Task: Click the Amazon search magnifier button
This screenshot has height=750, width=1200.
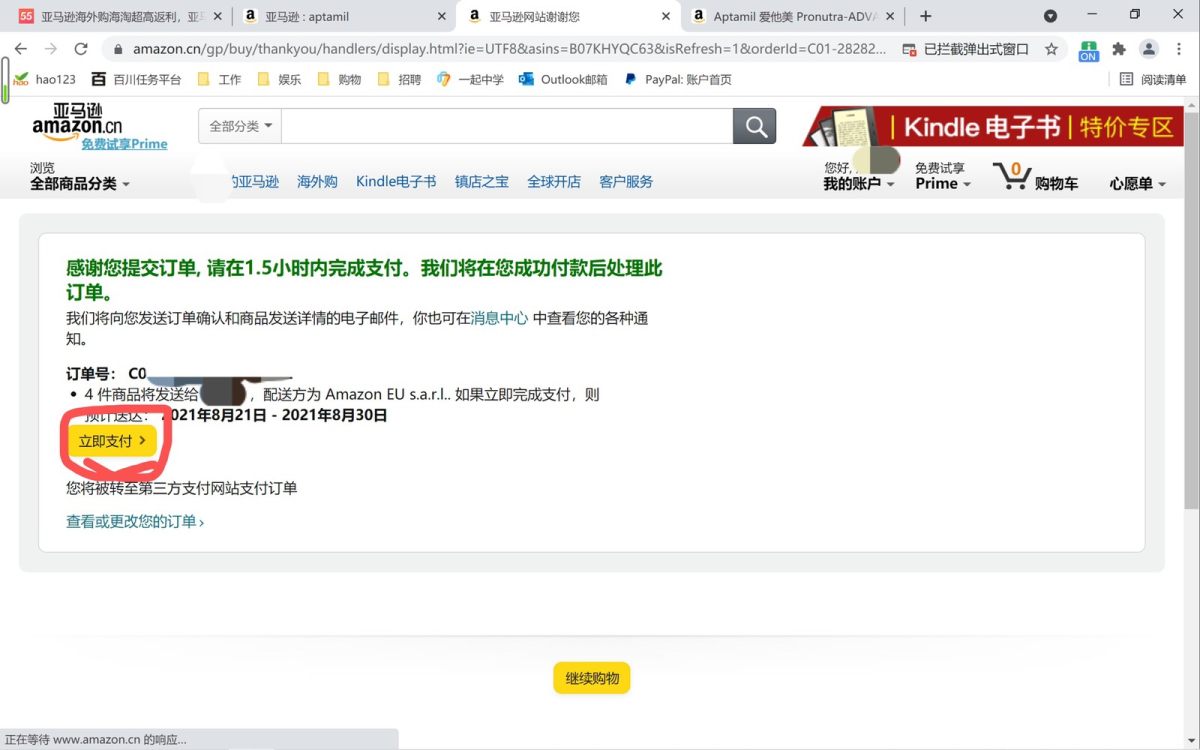Action: pyautogui.click(x=755, y=126)
